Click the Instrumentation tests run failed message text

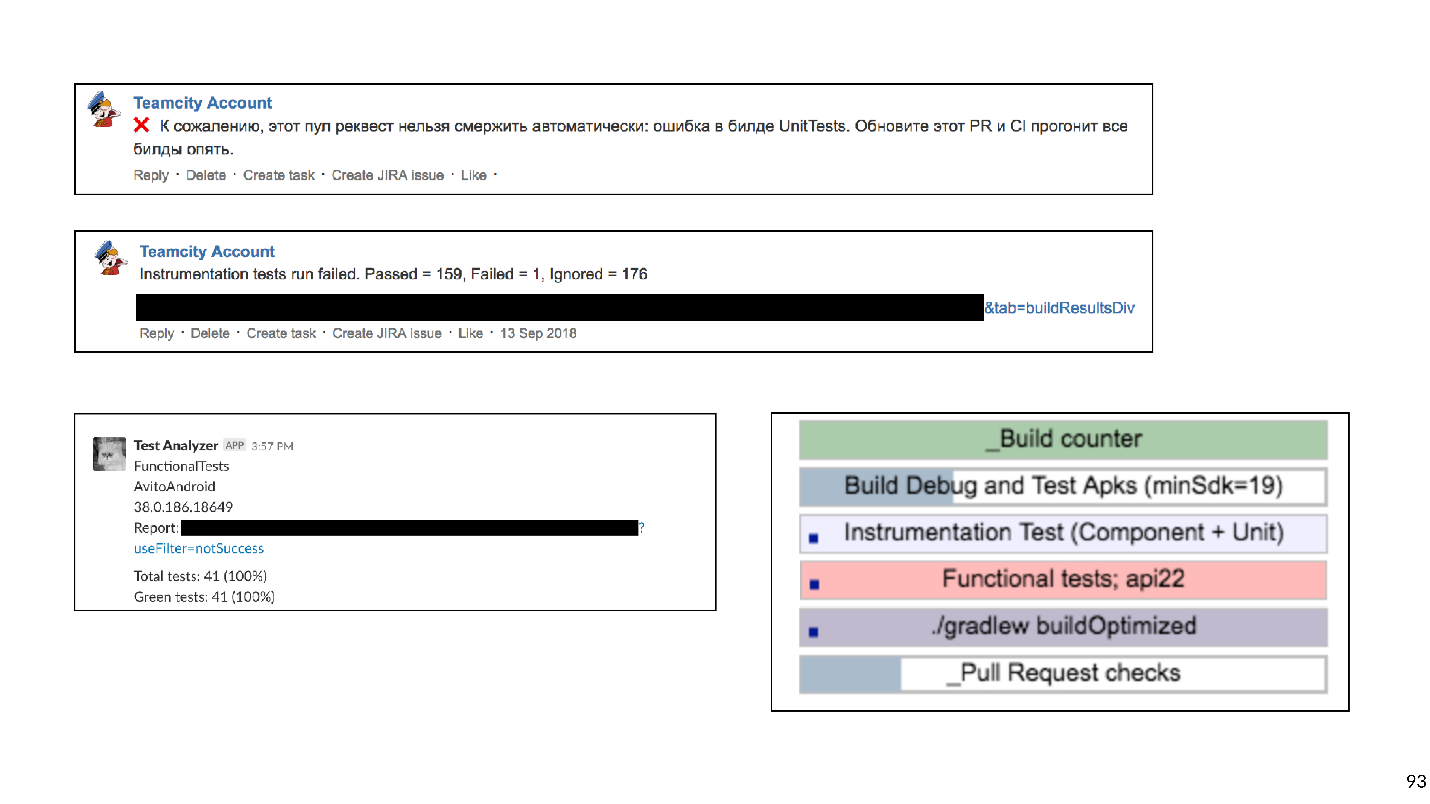pyautogui.click(x=394, y=274)
